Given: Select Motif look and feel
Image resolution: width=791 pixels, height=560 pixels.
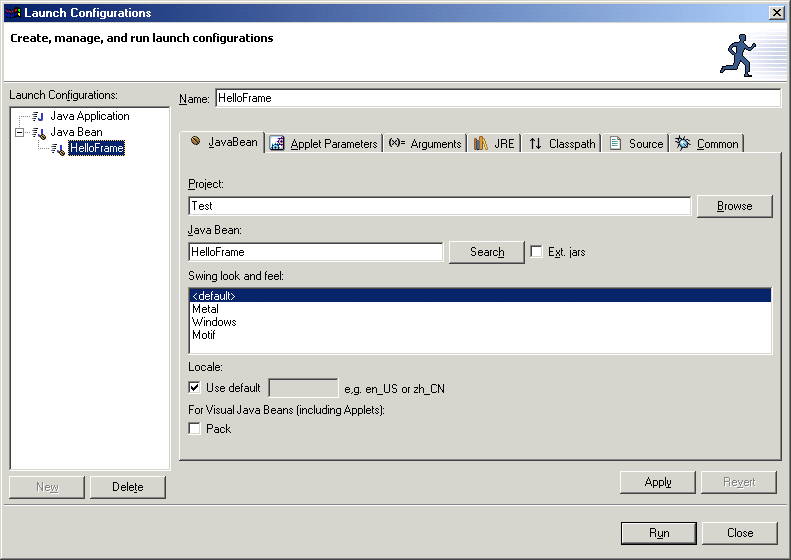Looking at the screenshot, I should click(x=480, y=335).
